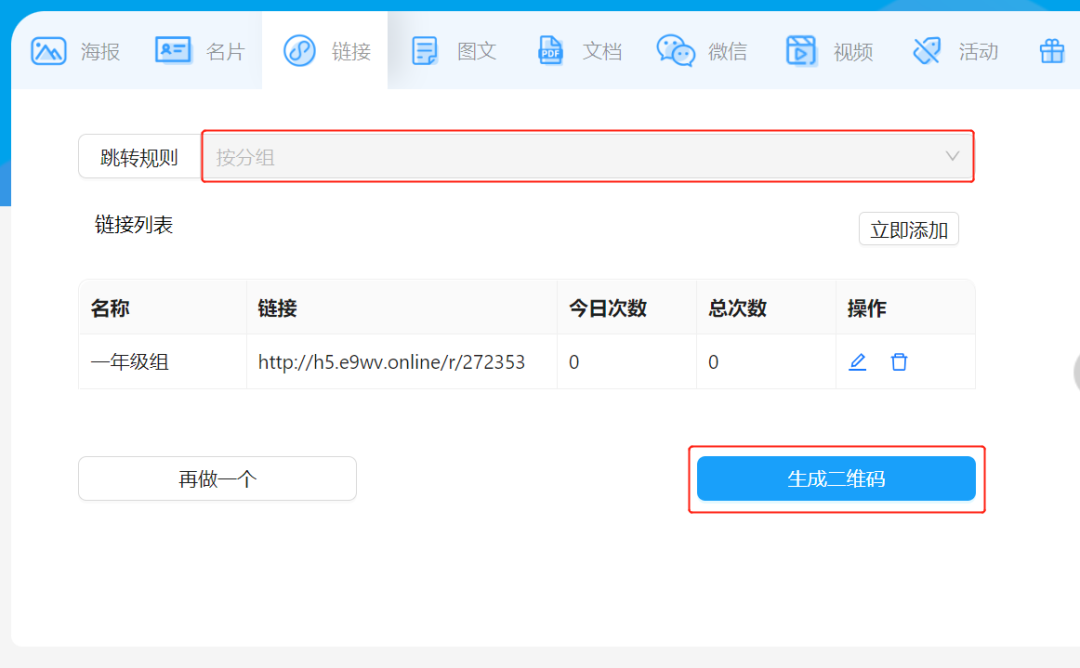Switch to the 视频 tab

(827, 51)
